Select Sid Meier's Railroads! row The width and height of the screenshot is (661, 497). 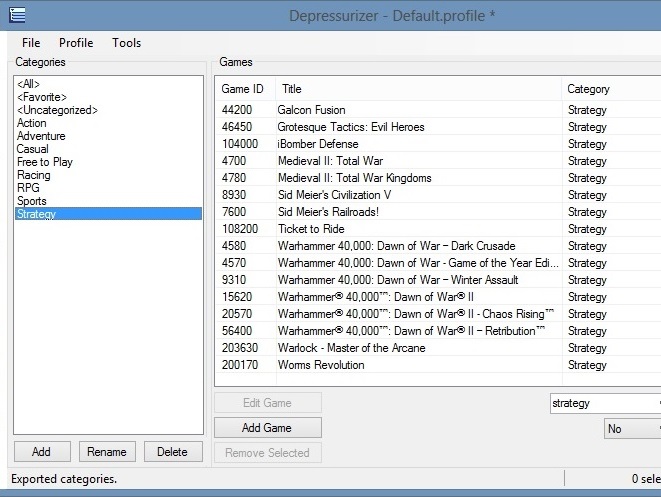[438, 212]
